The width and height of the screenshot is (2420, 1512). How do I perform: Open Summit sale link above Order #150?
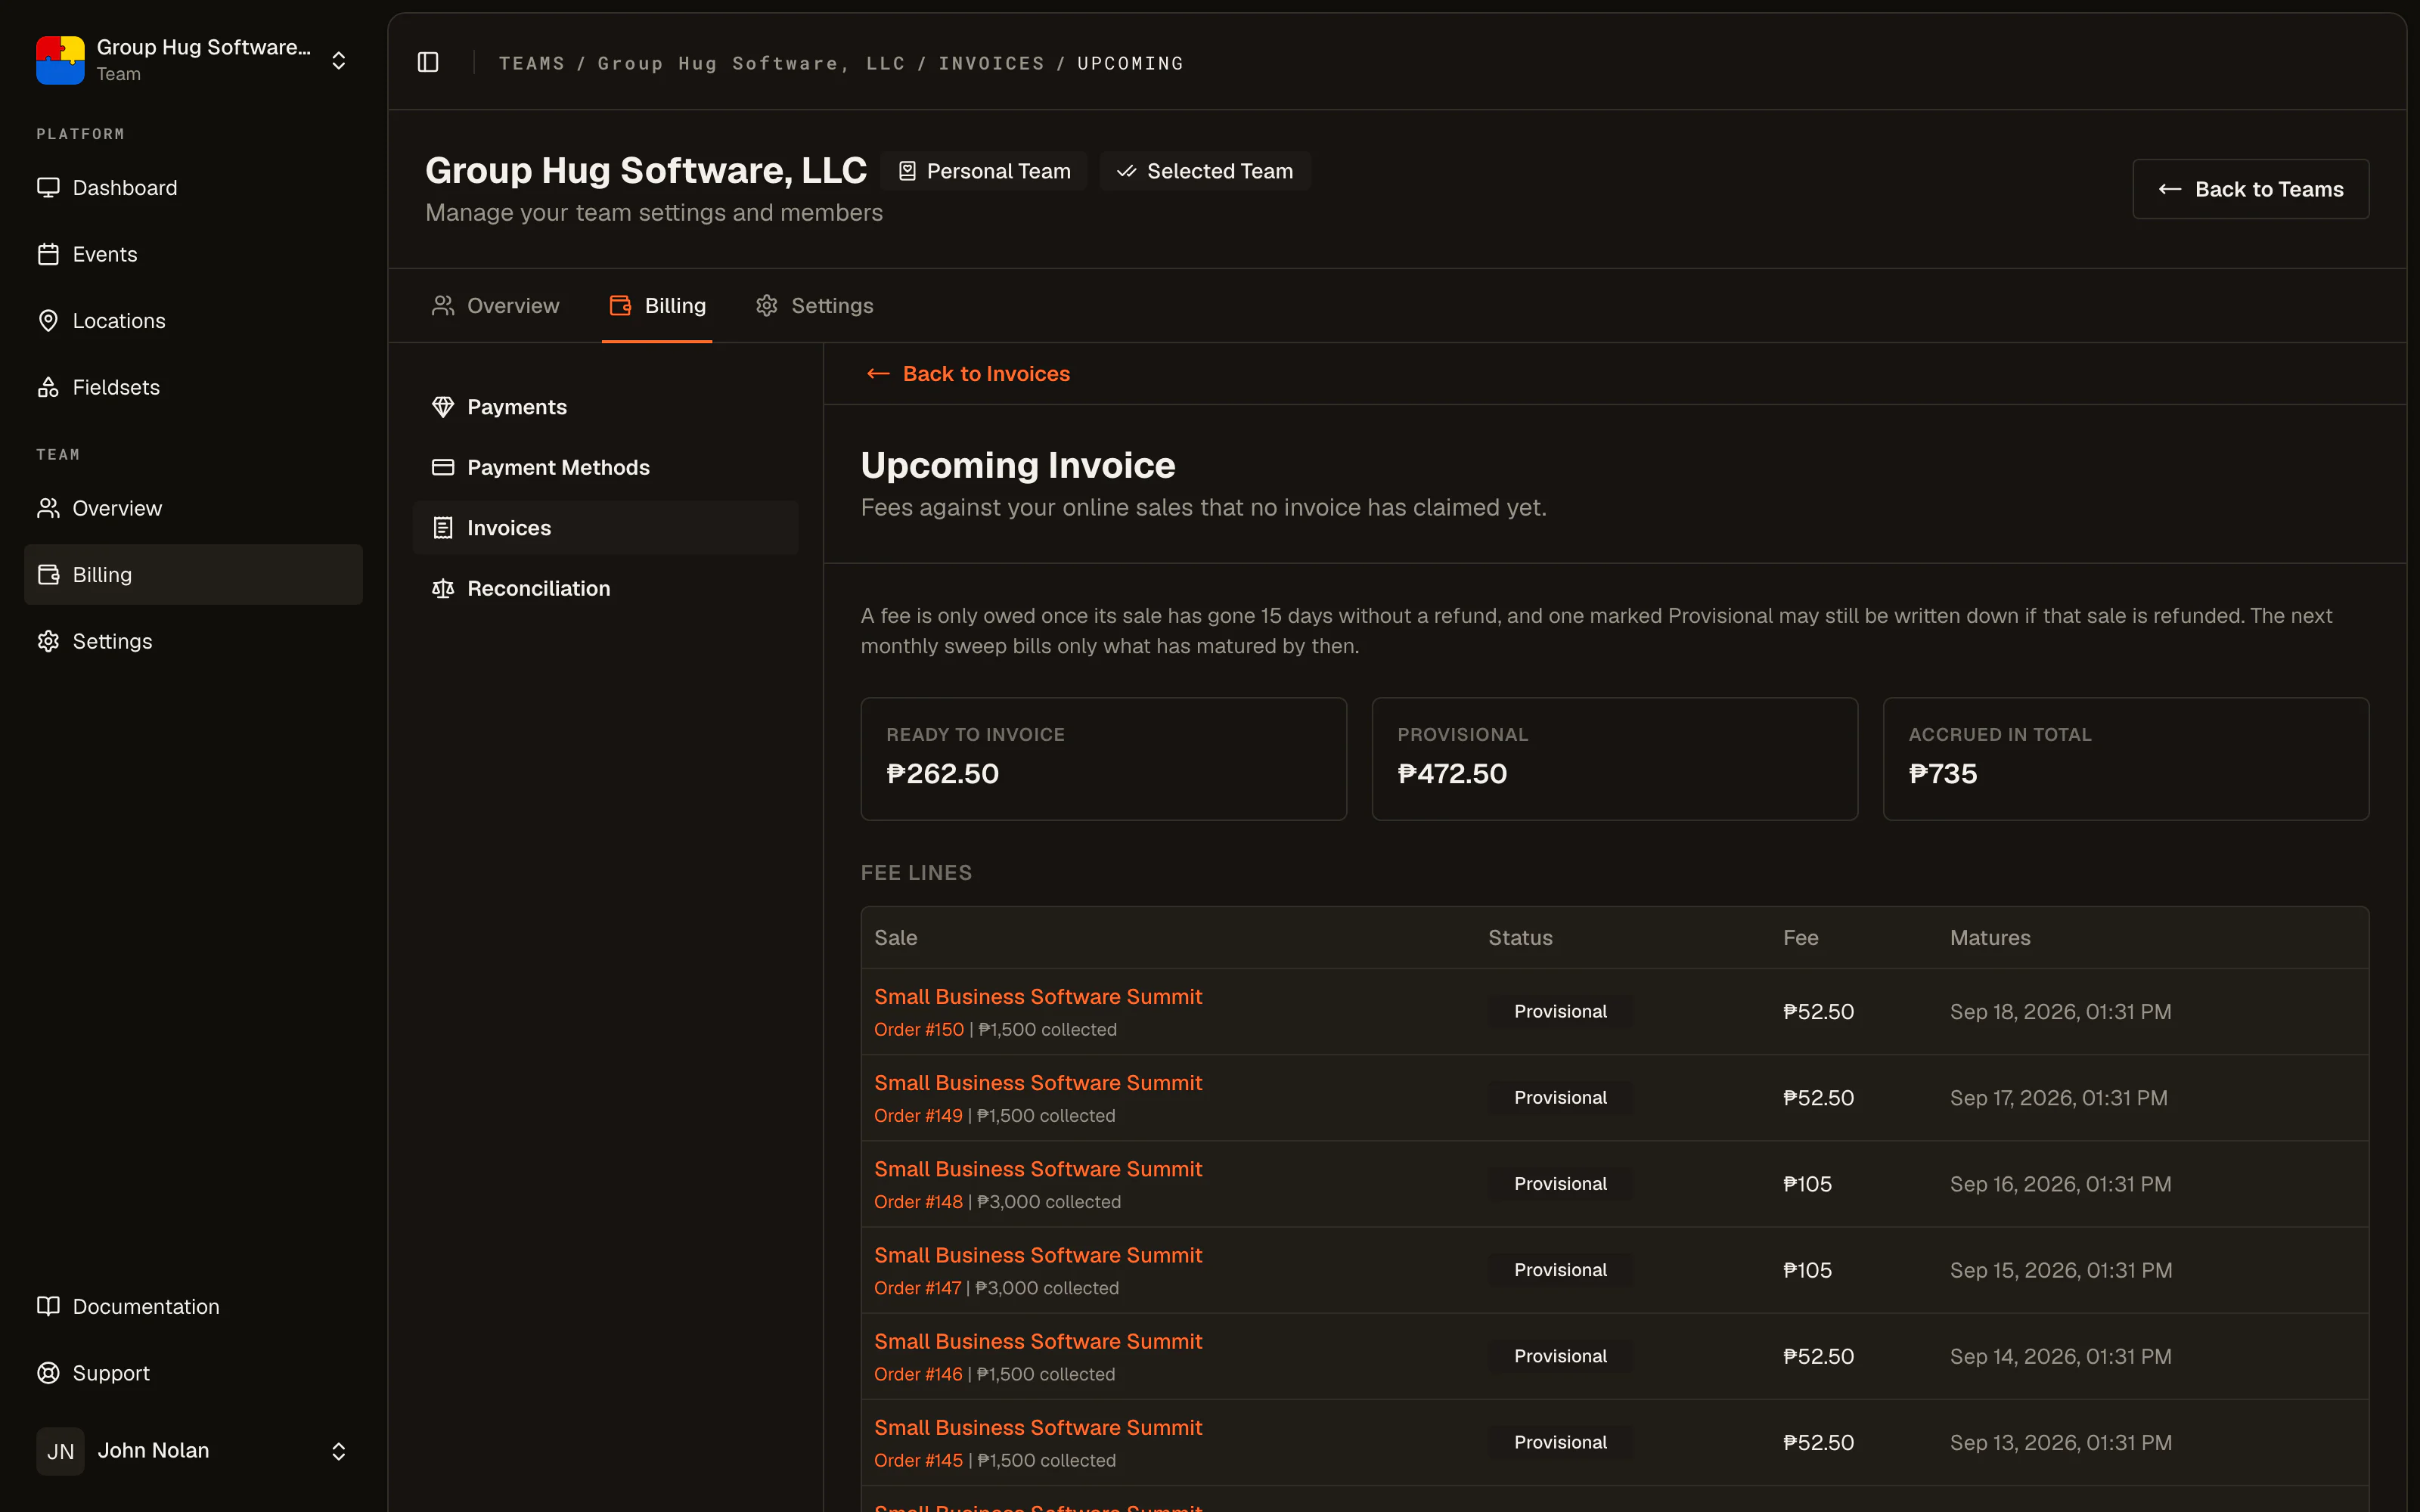pyautogui.click(x=1038, y=997)
